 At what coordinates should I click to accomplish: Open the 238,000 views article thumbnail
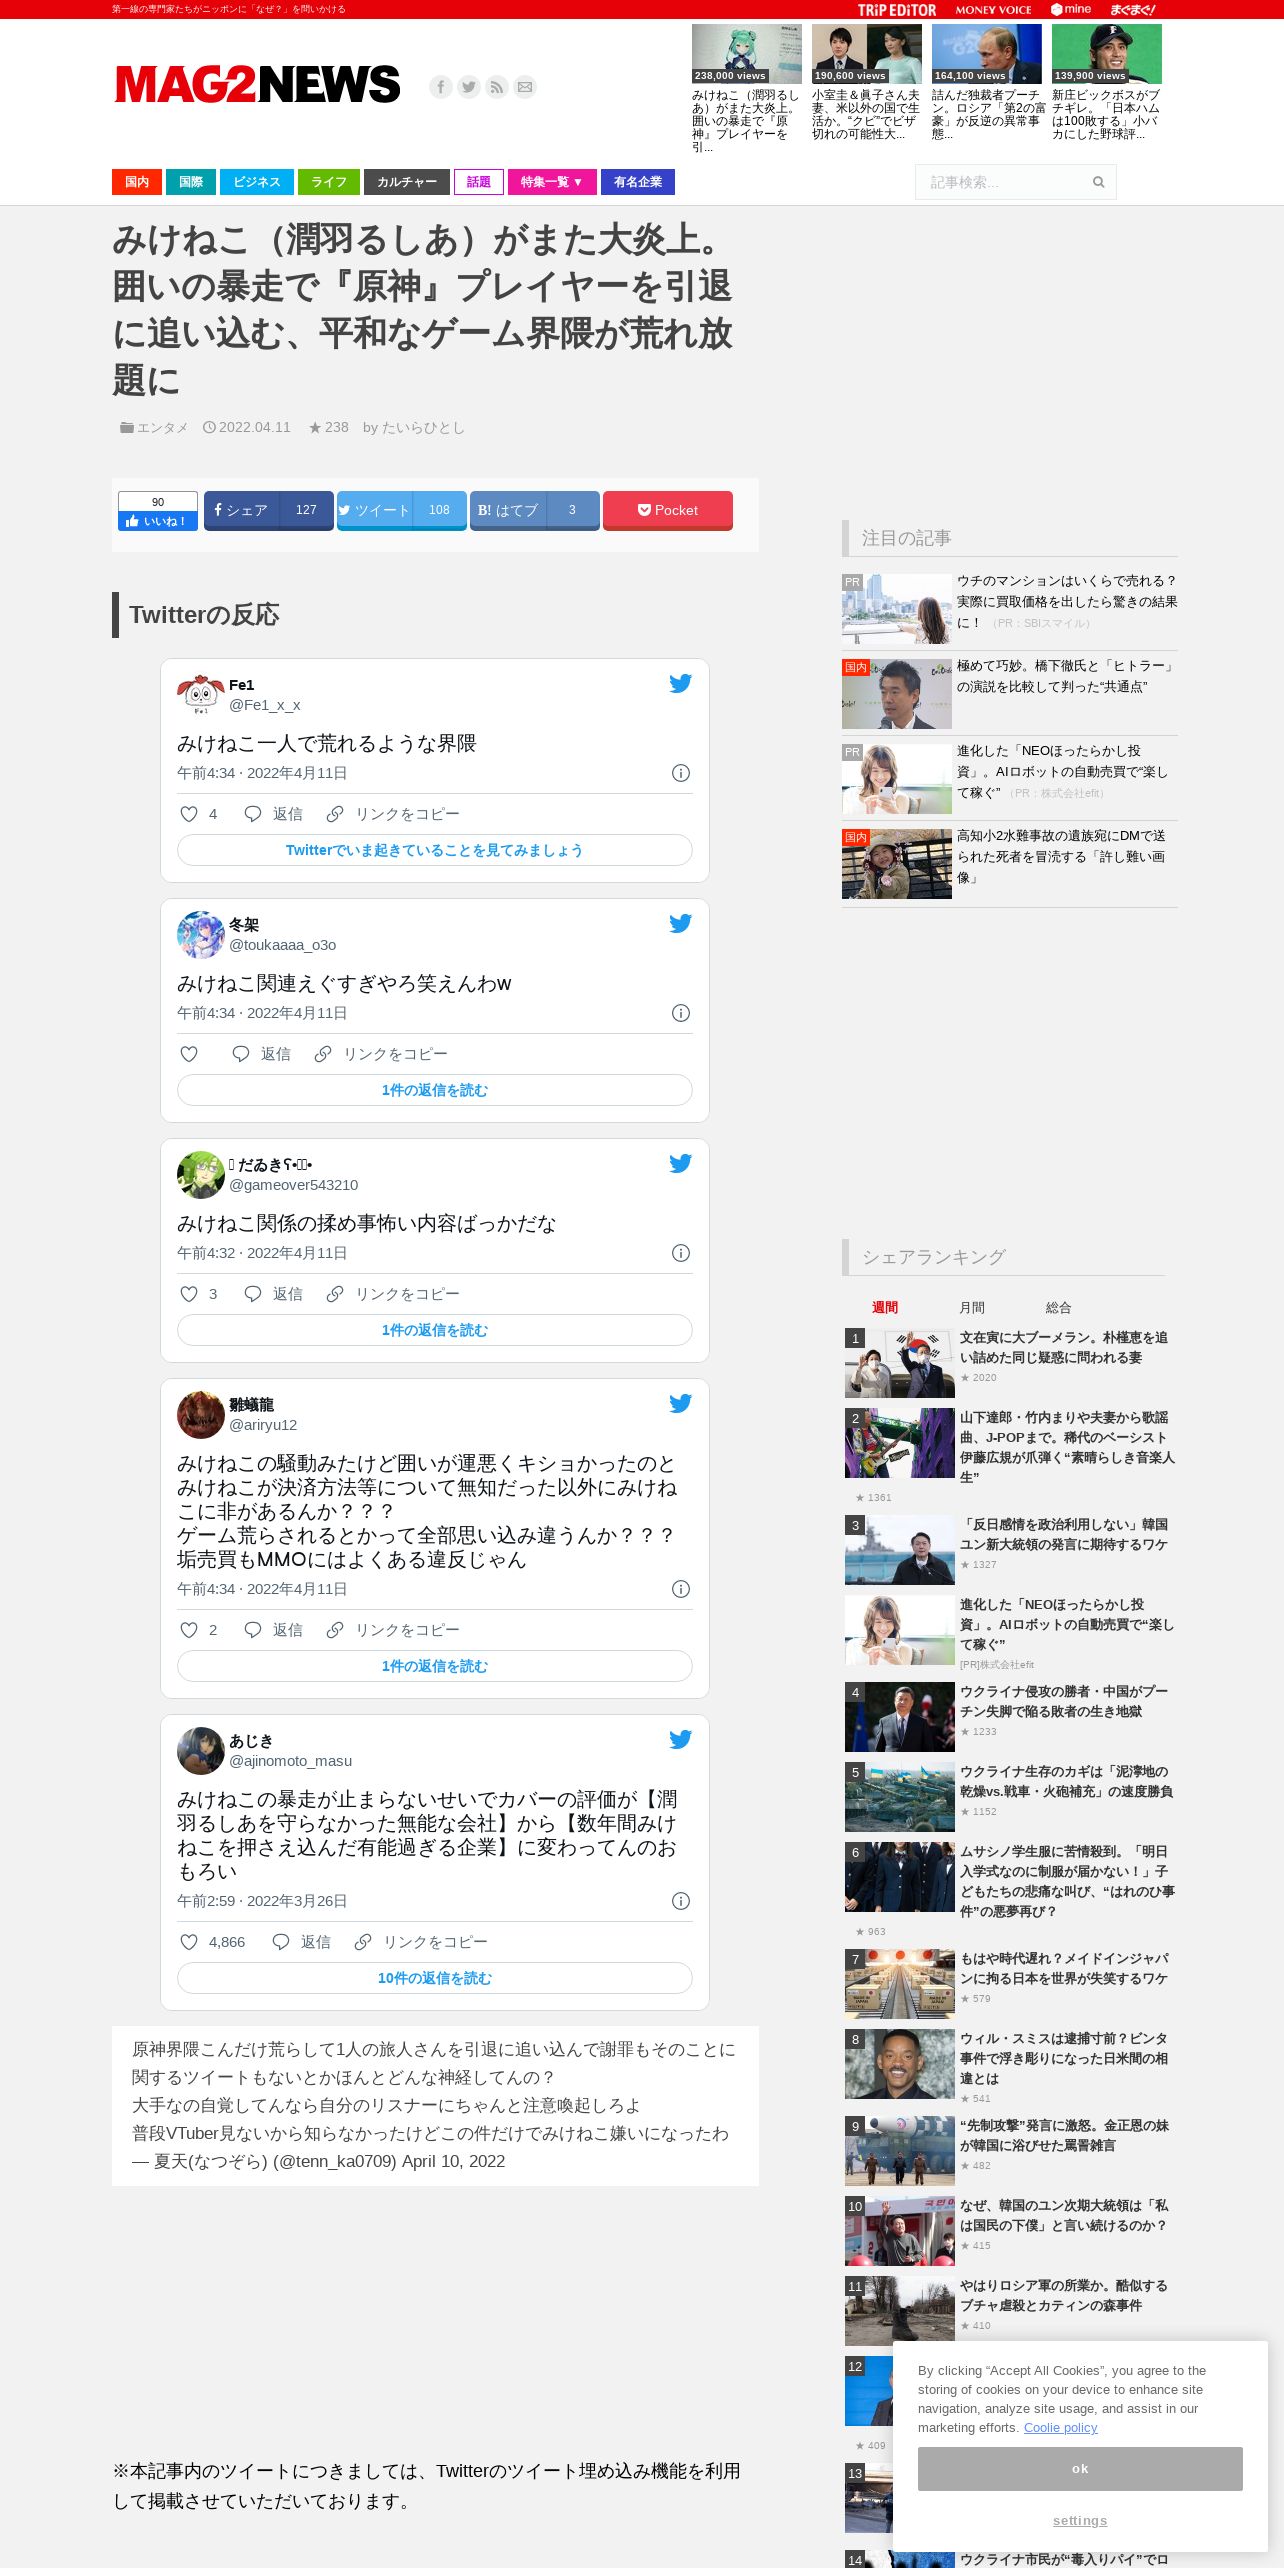747,54
